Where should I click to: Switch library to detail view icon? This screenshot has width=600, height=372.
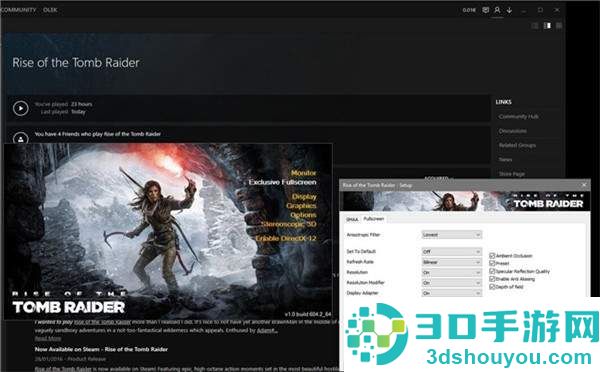pyautogui.click(x=547, y=26)
